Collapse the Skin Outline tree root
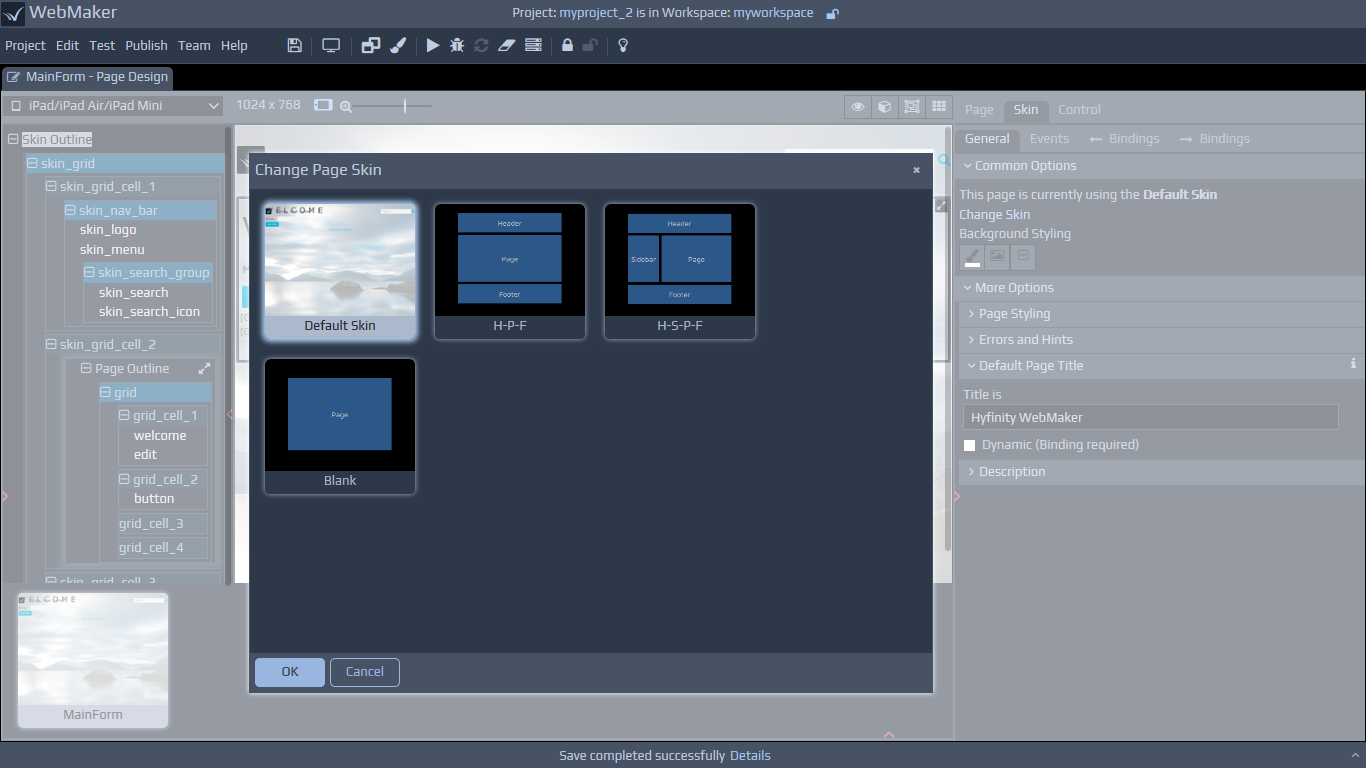The width and height of the screenshot is (1366, 768). 13,140
